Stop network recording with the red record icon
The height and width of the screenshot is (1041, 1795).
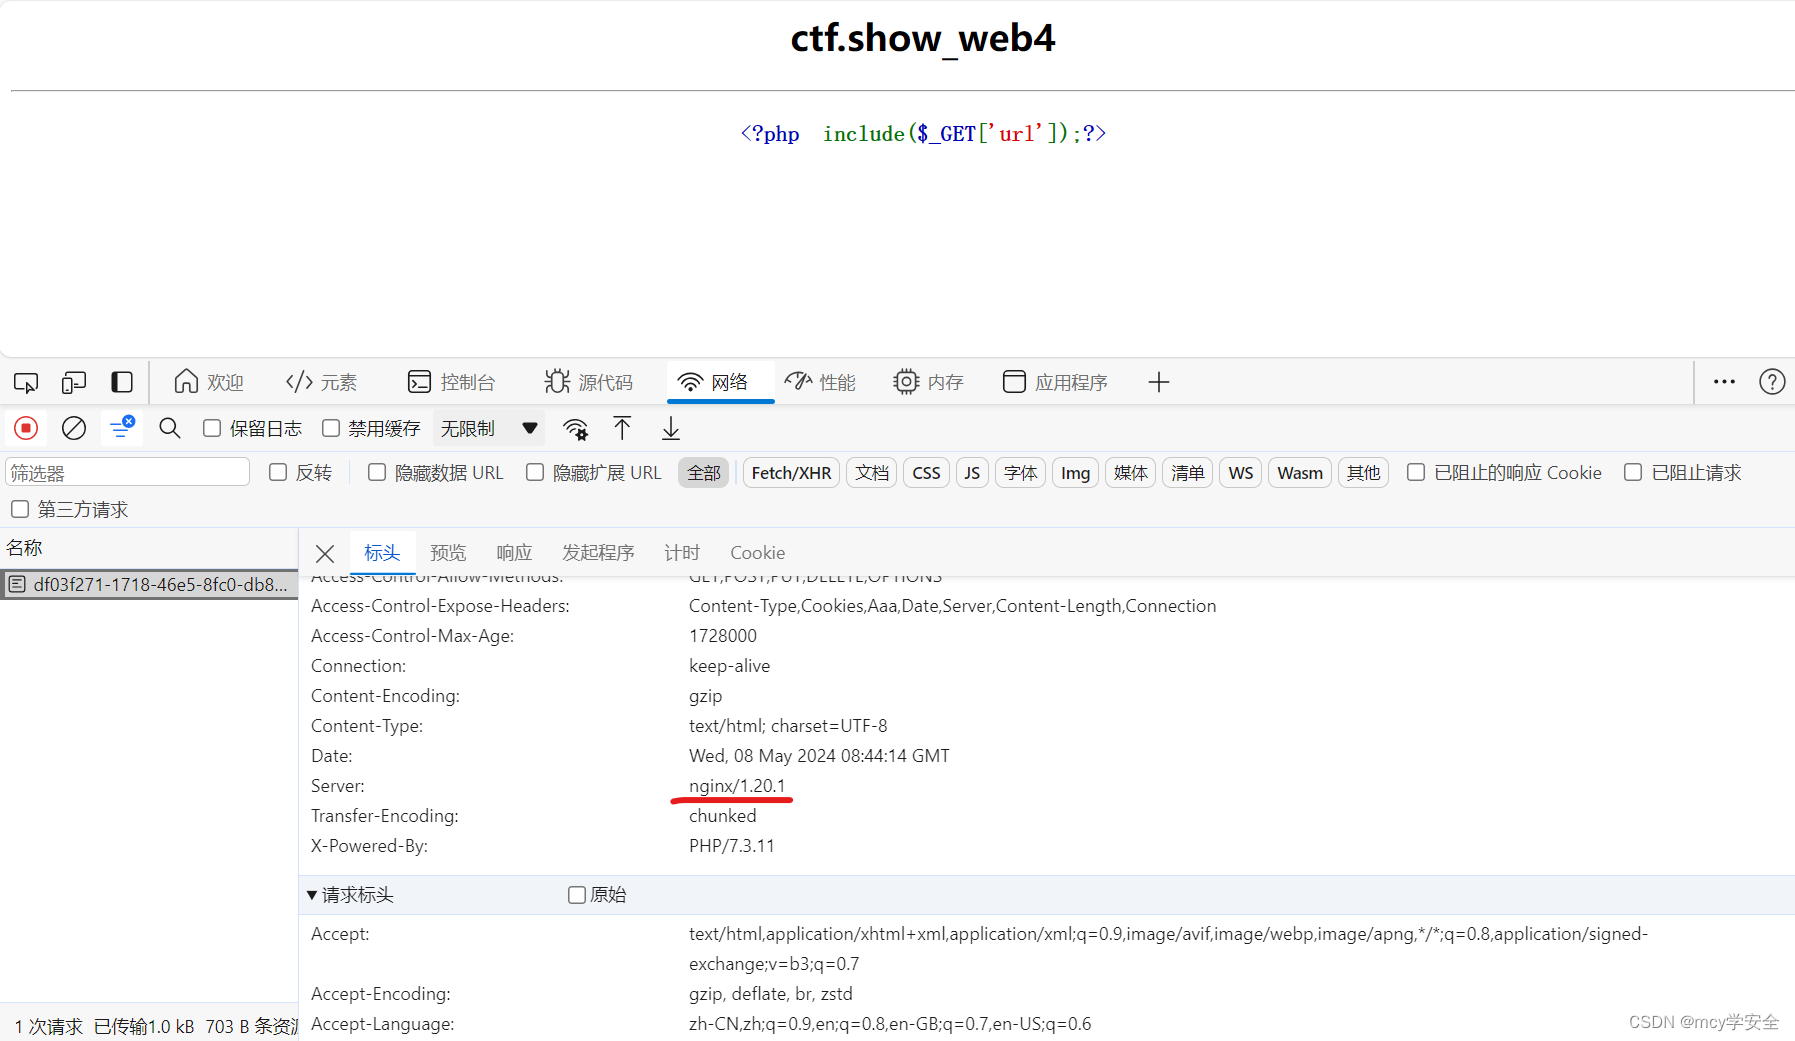point(25,428)
